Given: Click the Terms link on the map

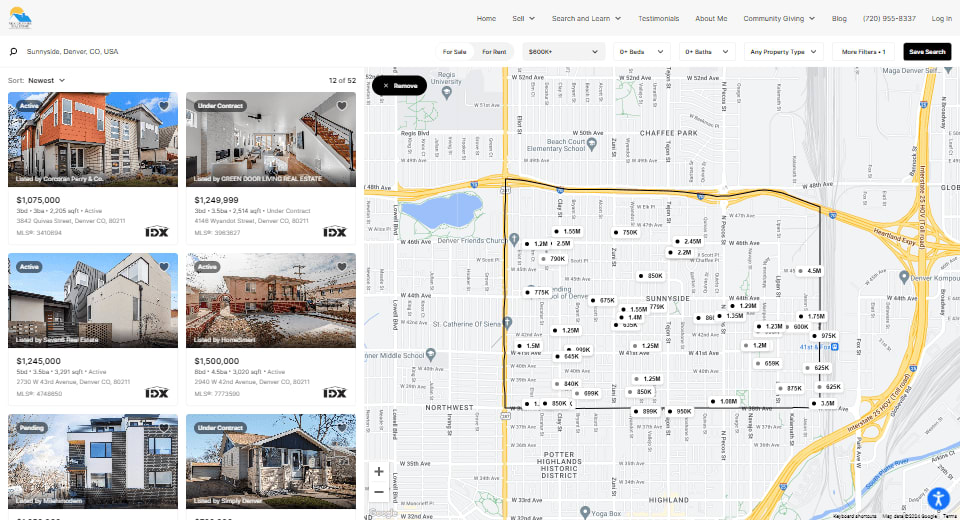Looking at the screenshot, I should (x=950, y=516).
